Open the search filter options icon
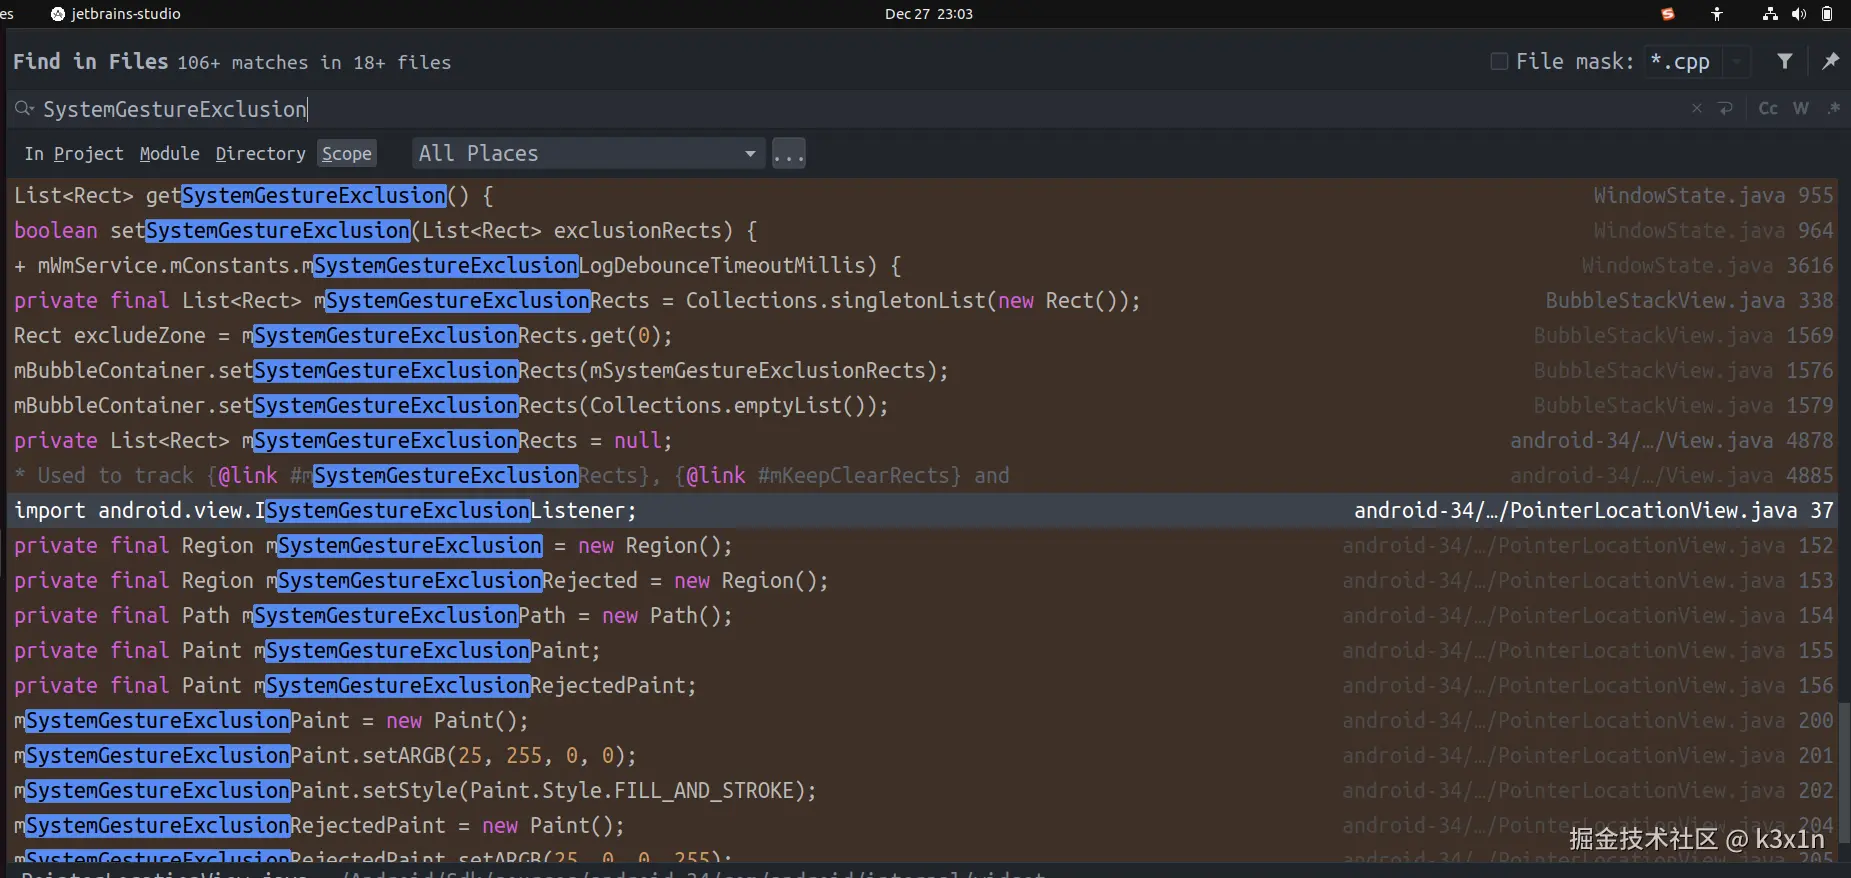The width and height of the screenshot is (1851, 878). [x=1784, y=61]
